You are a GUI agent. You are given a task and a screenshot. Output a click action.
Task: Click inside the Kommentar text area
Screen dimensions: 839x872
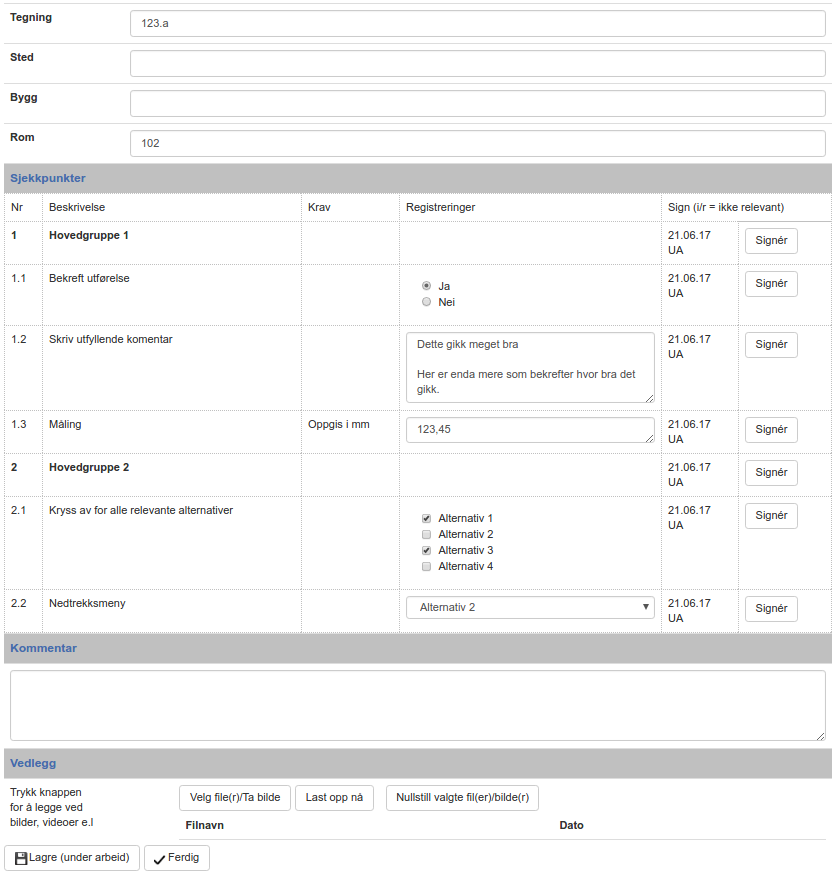coord(417,705)
